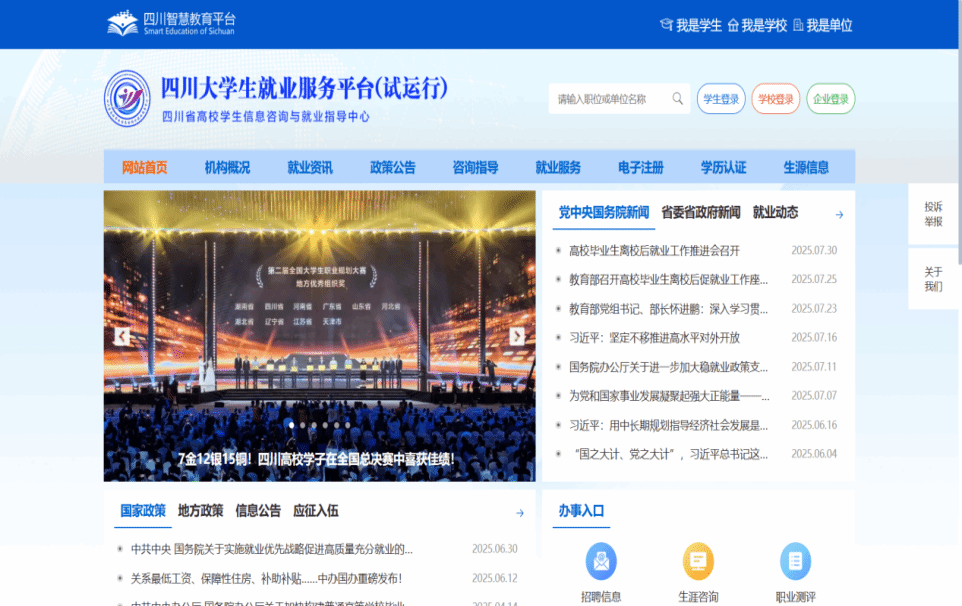Go to next carousel slide
The image size is (962, 606).
coord(517,336)
